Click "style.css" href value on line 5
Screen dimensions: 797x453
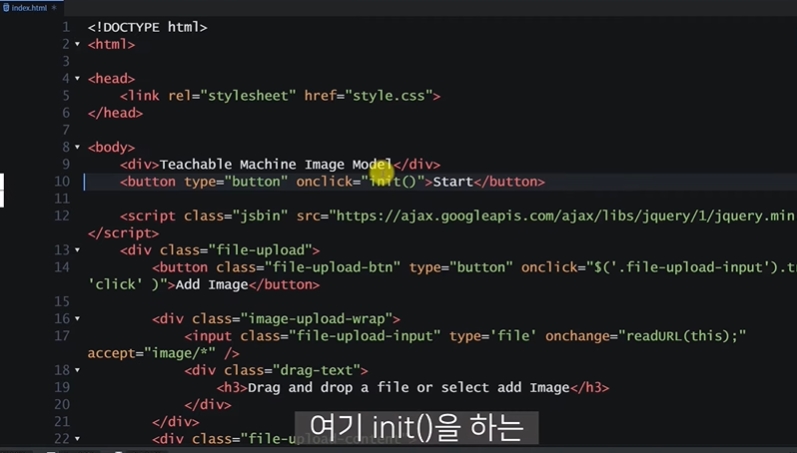point(389,96)
